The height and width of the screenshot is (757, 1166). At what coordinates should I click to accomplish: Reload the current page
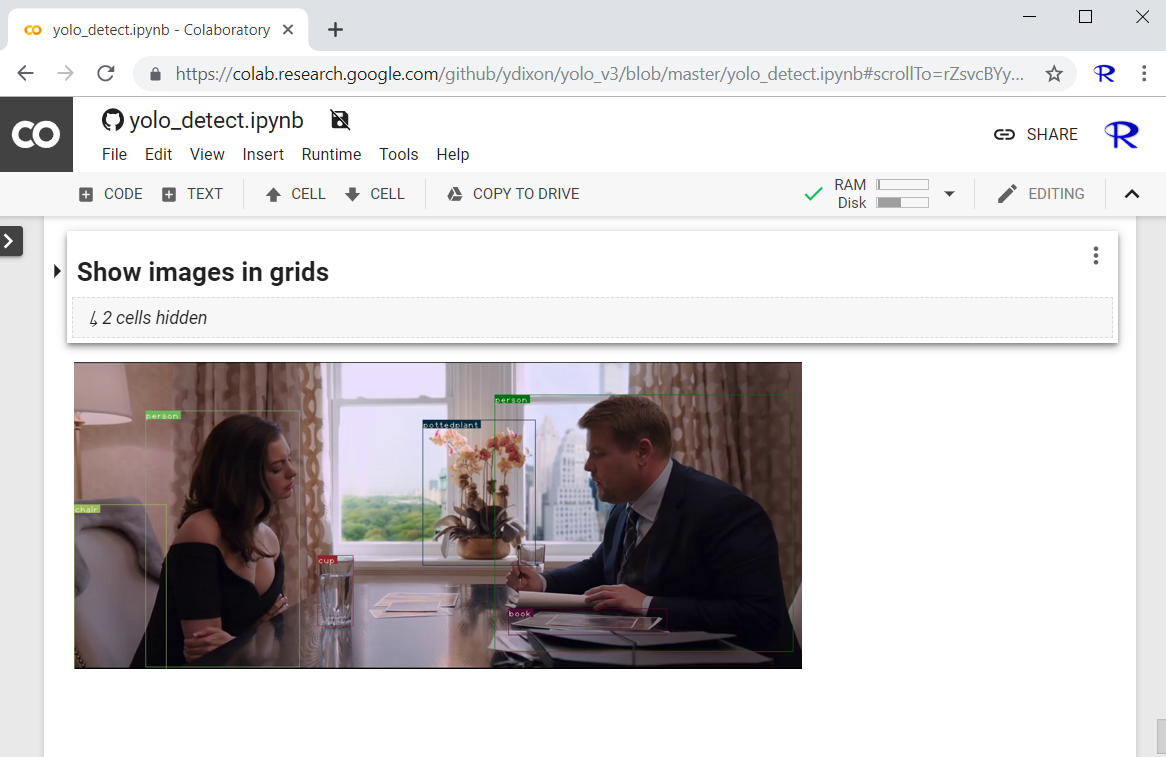point(106,74)
